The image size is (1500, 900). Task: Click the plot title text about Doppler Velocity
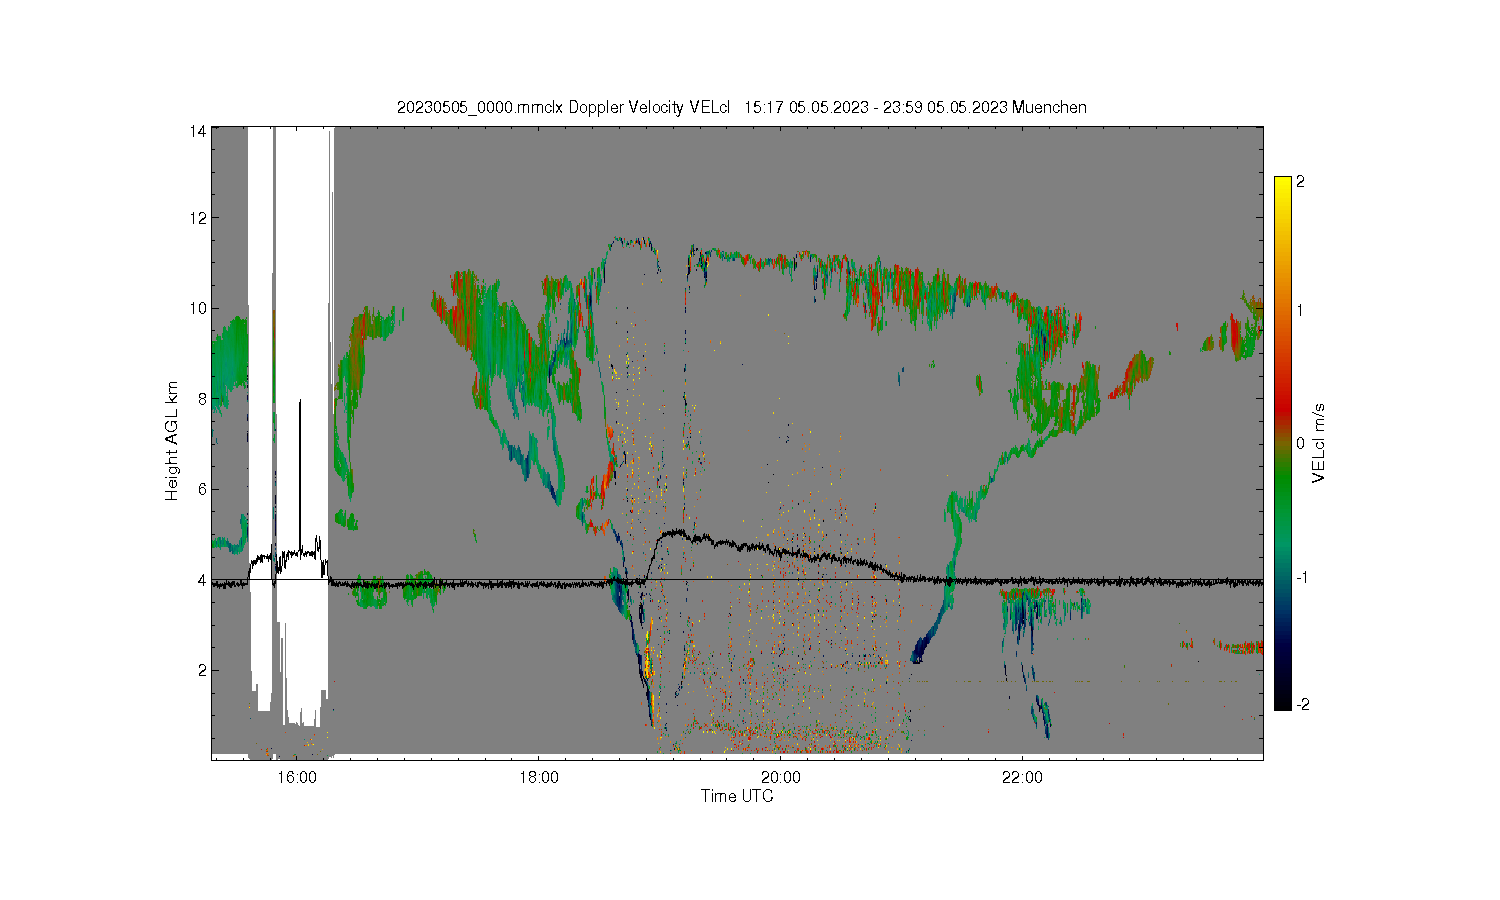(x=742, y=107)
